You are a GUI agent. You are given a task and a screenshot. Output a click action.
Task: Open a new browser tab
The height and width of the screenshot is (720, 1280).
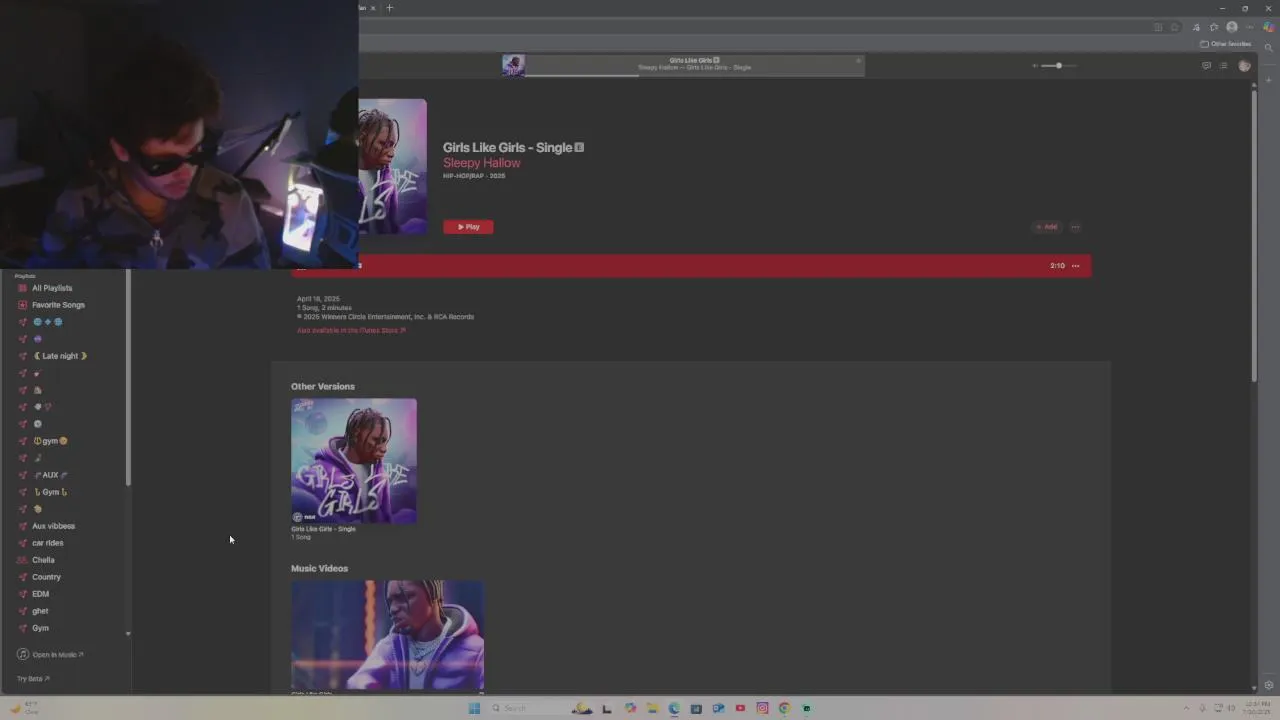(390, 8)
